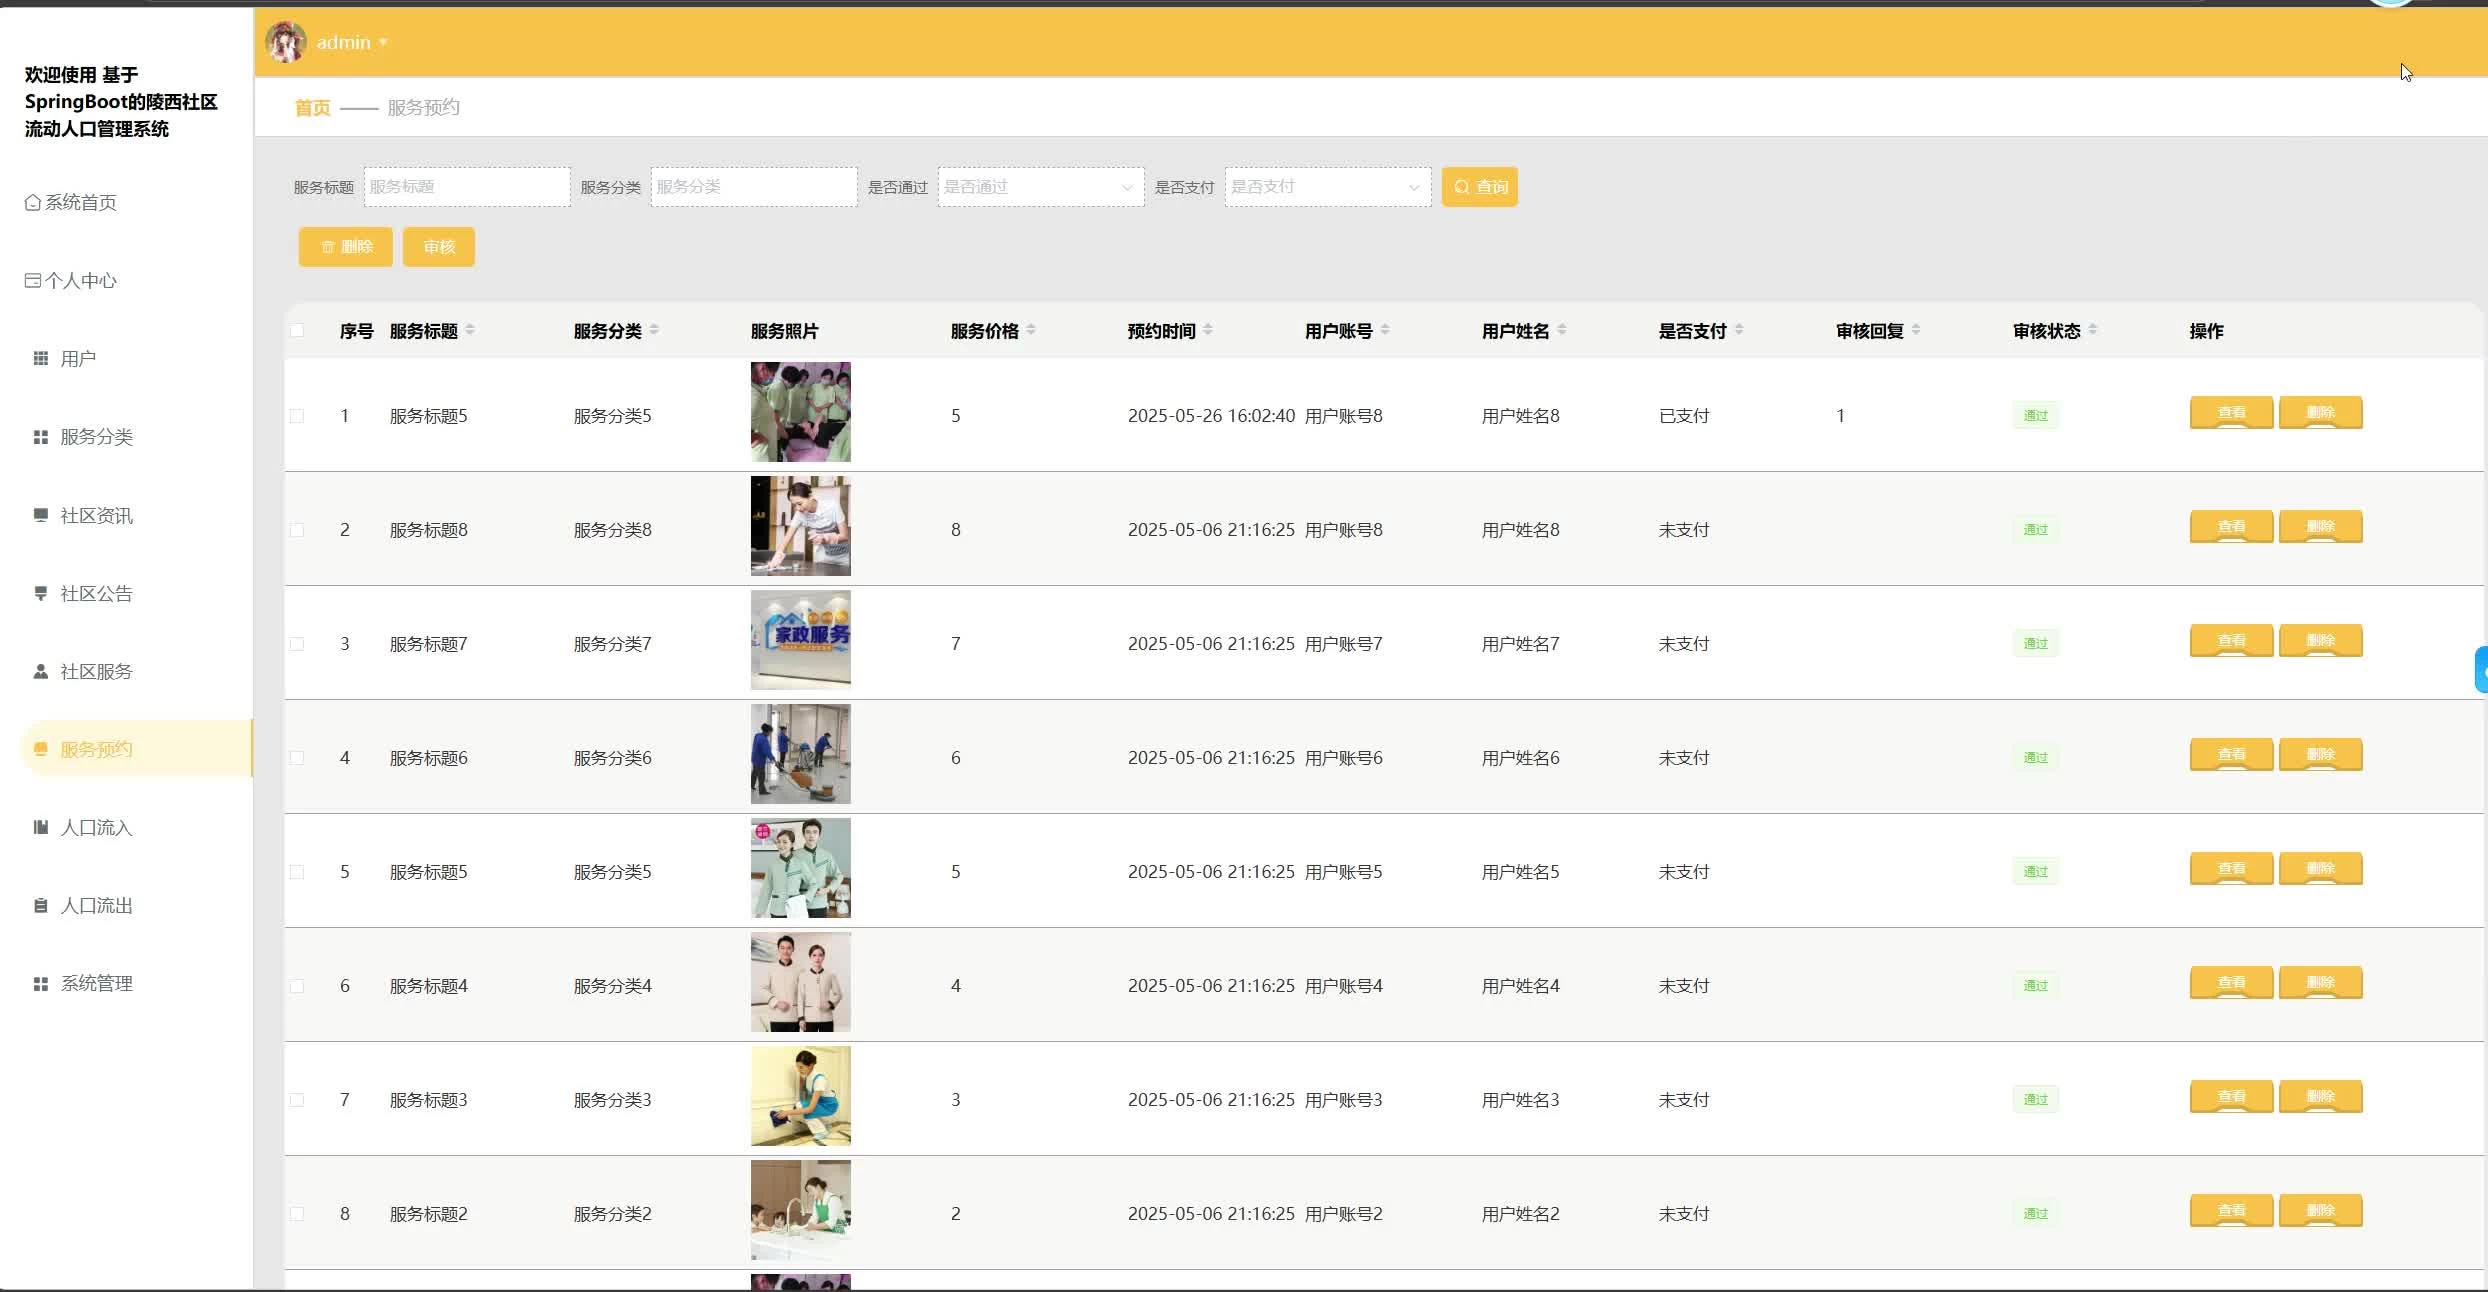
Task: Click the 系统首页 home icon
Action: (33, 203)
